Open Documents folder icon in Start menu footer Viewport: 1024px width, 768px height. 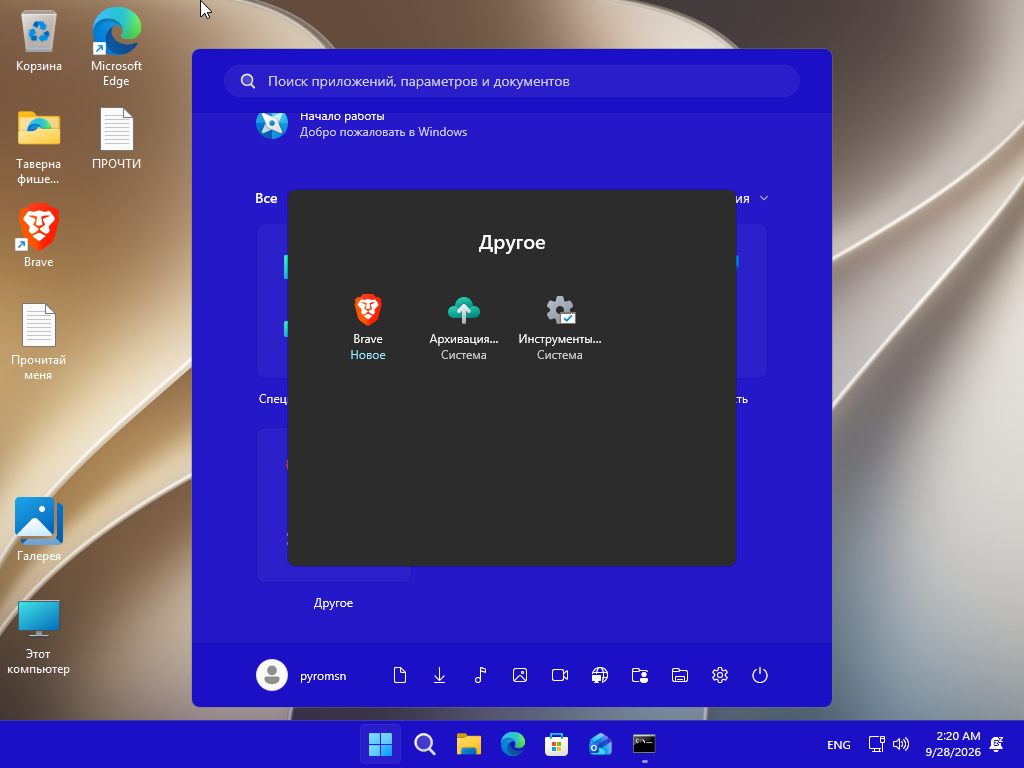coord(400,675)
